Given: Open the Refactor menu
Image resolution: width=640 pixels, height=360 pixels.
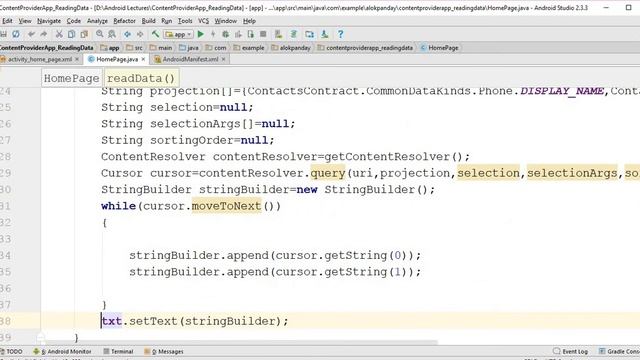Looking at the screenshot, I should (x=124, y=21).
